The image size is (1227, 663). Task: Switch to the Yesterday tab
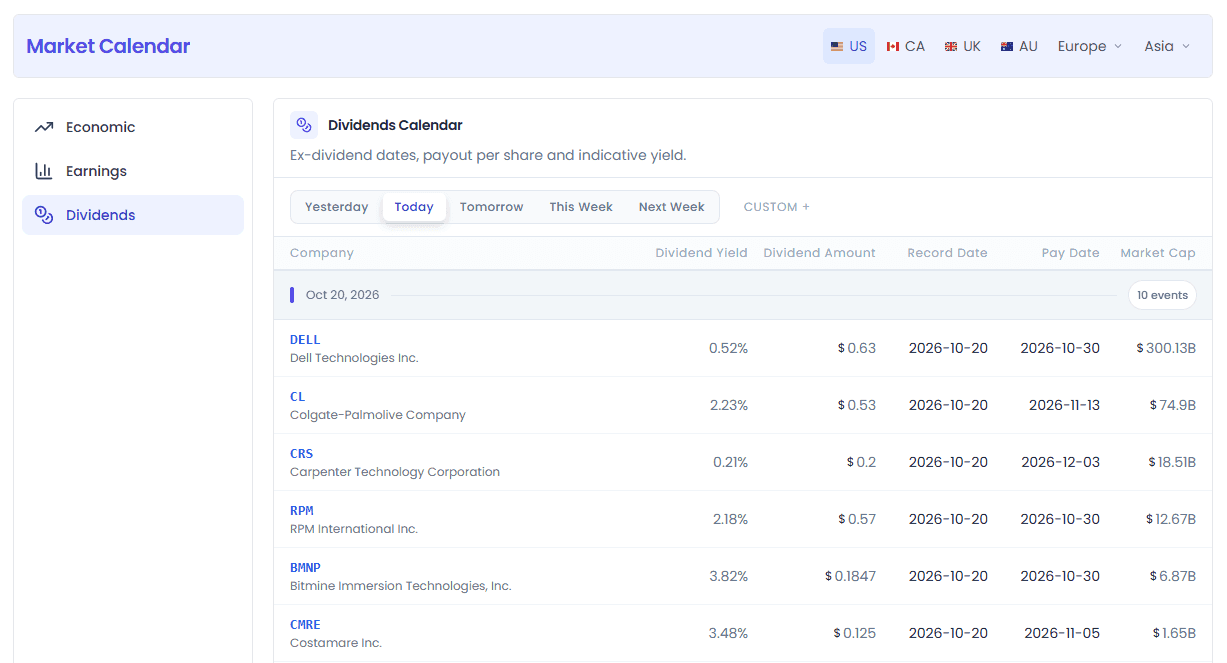[x=337, y=207]
